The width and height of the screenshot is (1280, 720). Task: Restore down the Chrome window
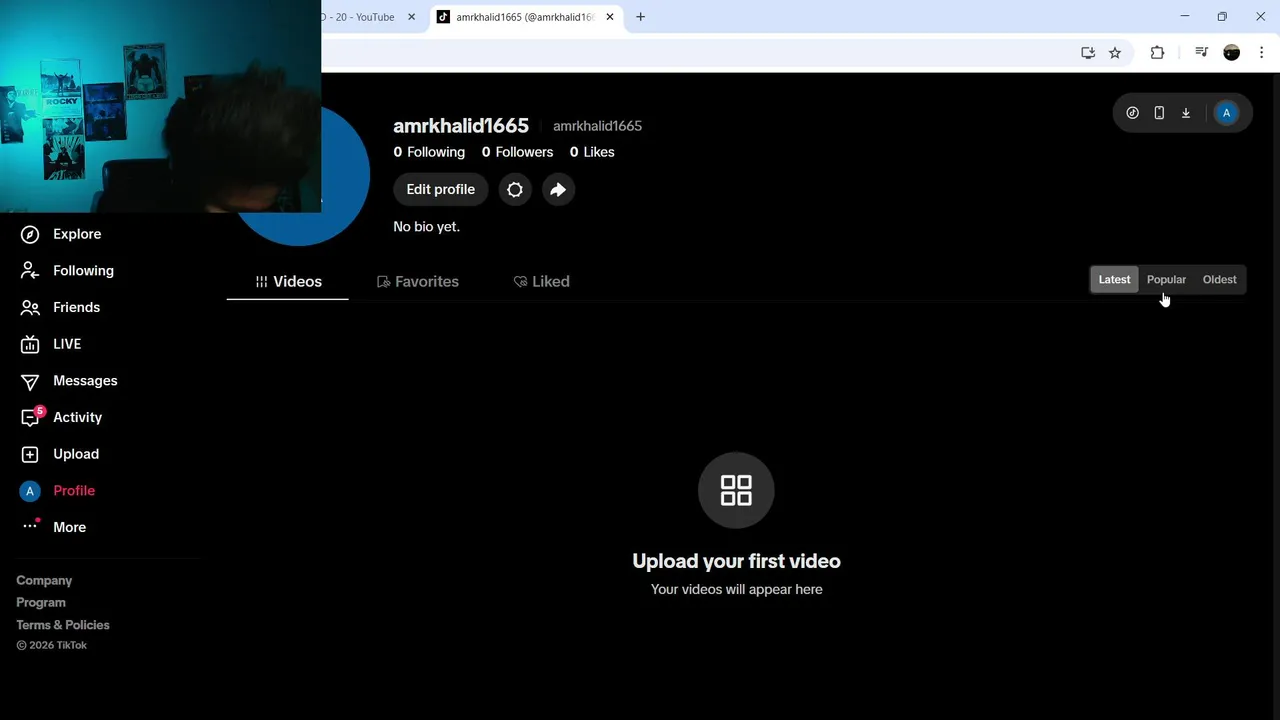[1222, 17]
